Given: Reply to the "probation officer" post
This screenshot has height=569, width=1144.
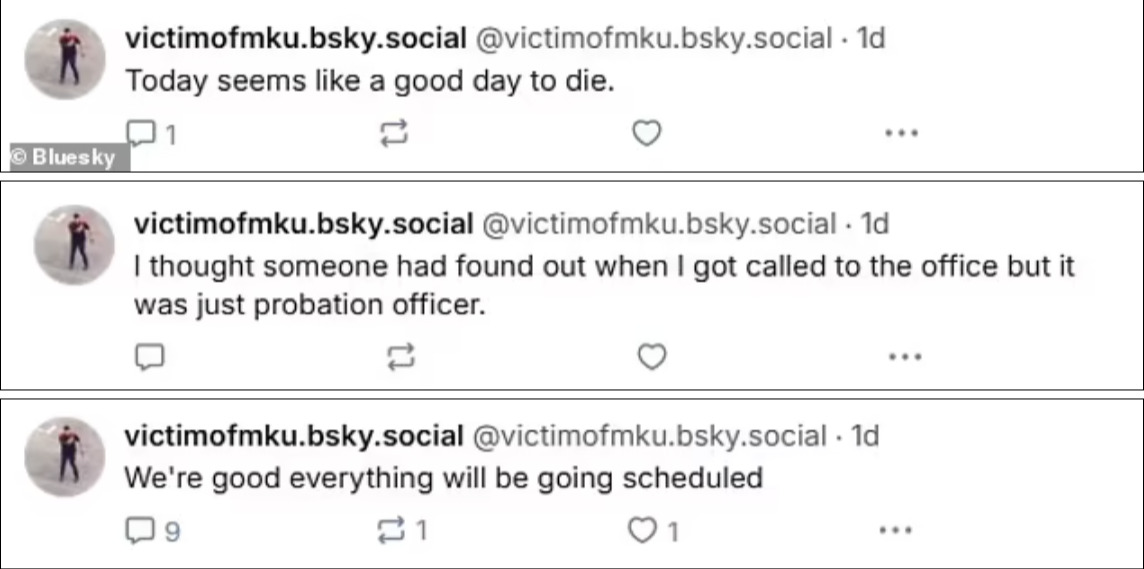Looking at the screenshot, I should [148, 356].
